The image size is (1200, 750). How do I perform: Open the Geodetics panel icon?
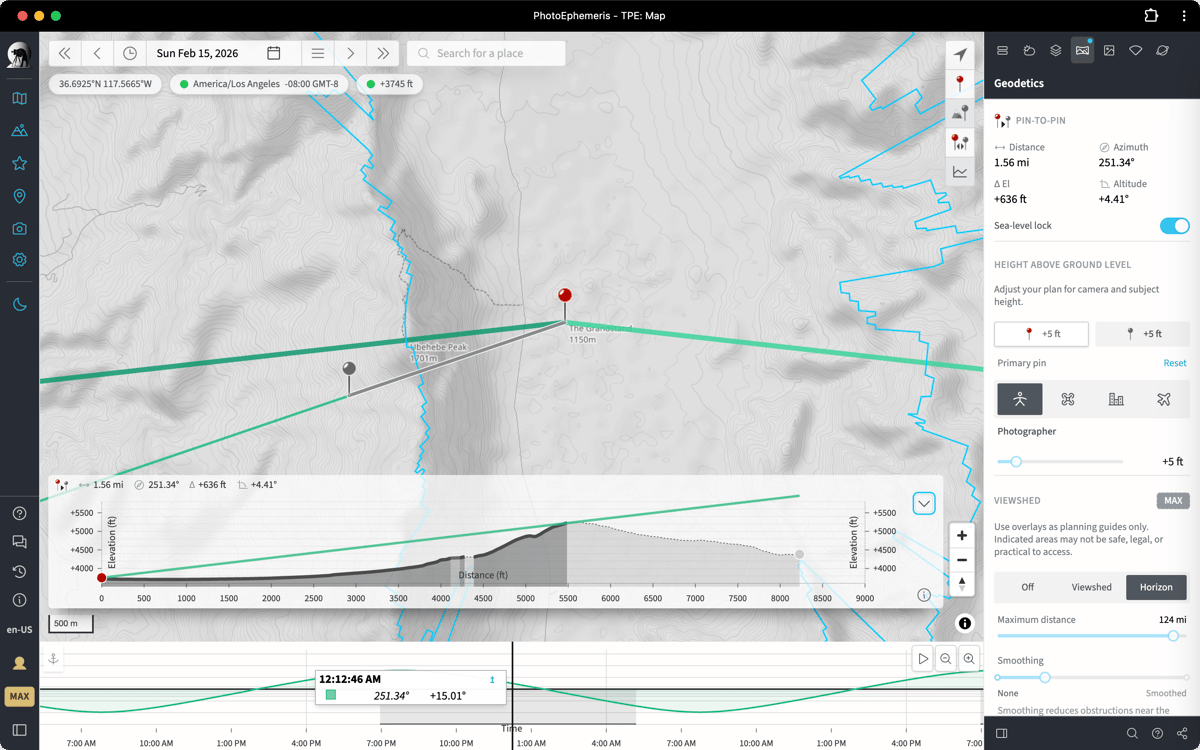click(1082, 51)
